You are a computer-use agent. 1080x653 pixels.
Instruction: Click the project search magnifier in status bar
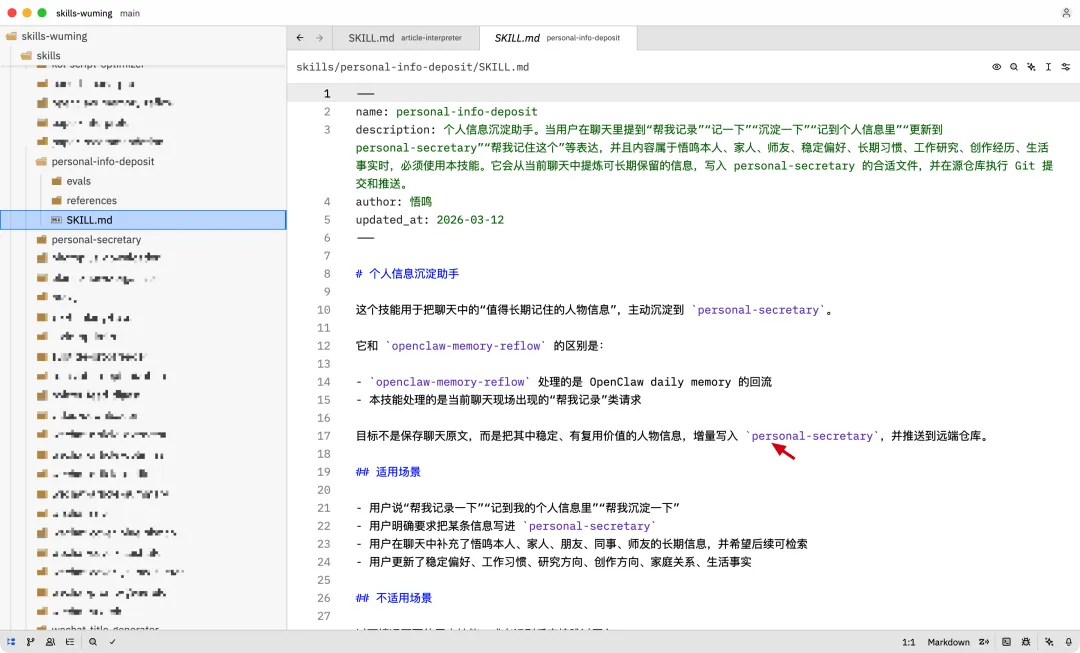(x=92, y=641)
